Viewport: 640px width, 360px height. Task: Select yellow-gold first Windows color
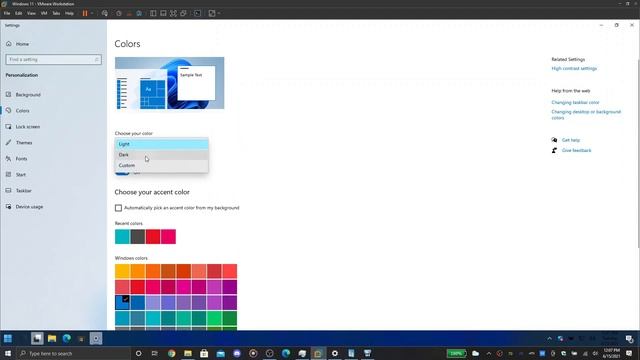122,271
